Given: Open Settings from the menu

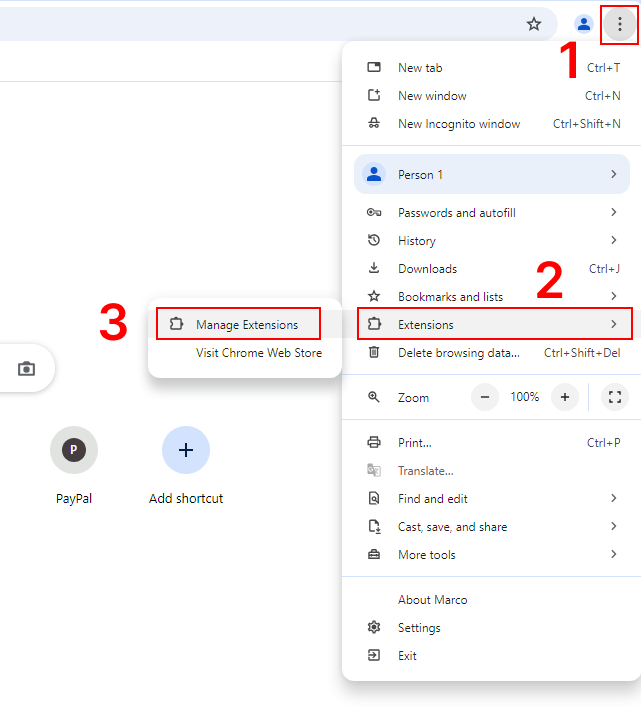Looking at the screenshot, I should click(x=492, y=627).
